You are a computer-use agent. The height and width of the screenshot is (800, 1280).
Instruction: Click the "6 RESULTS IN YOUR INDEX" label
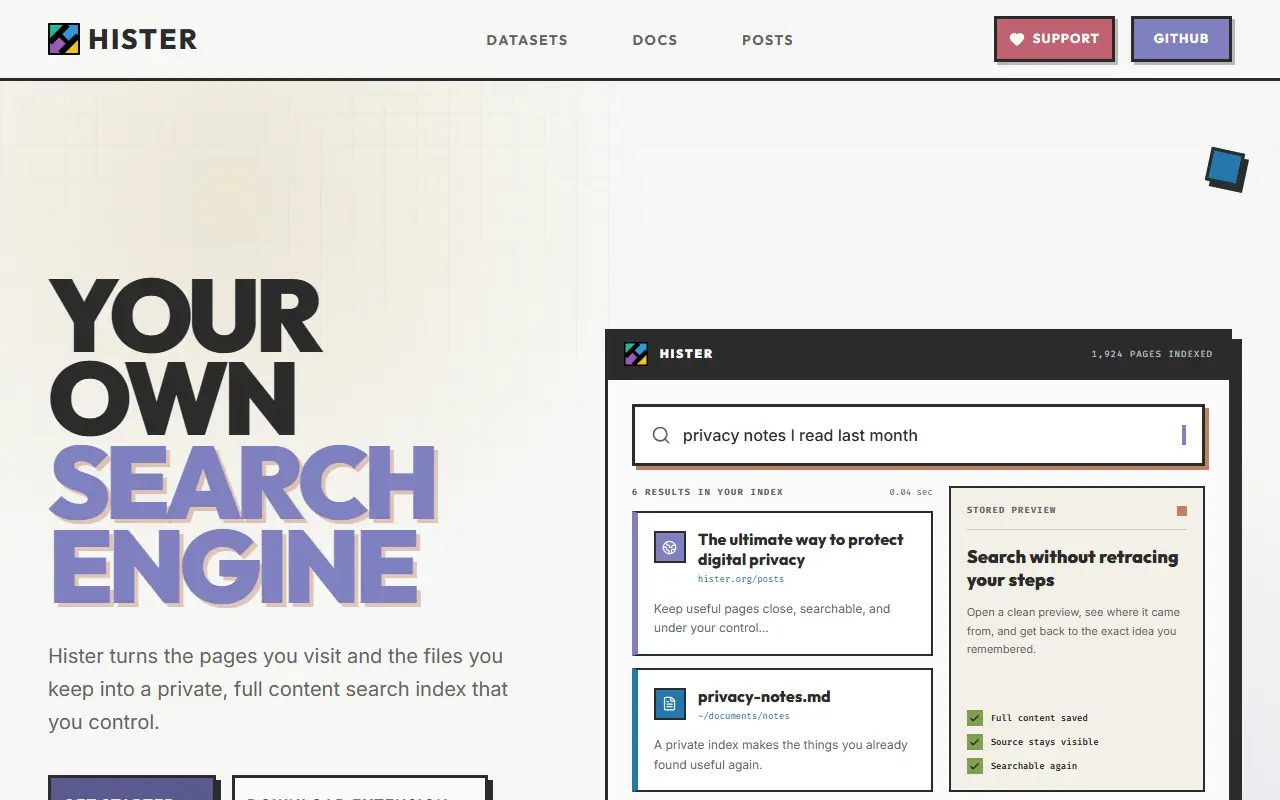click(x=708, y=492)
